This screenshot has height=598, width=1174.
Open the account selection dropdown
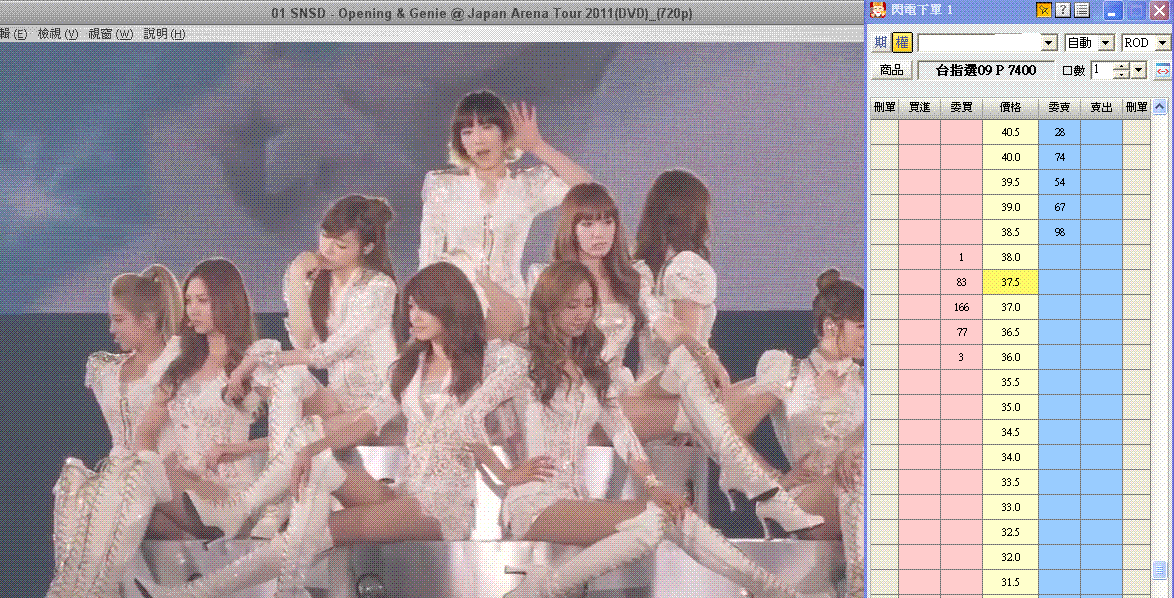pyautogui.click(x=1049, y=43)
